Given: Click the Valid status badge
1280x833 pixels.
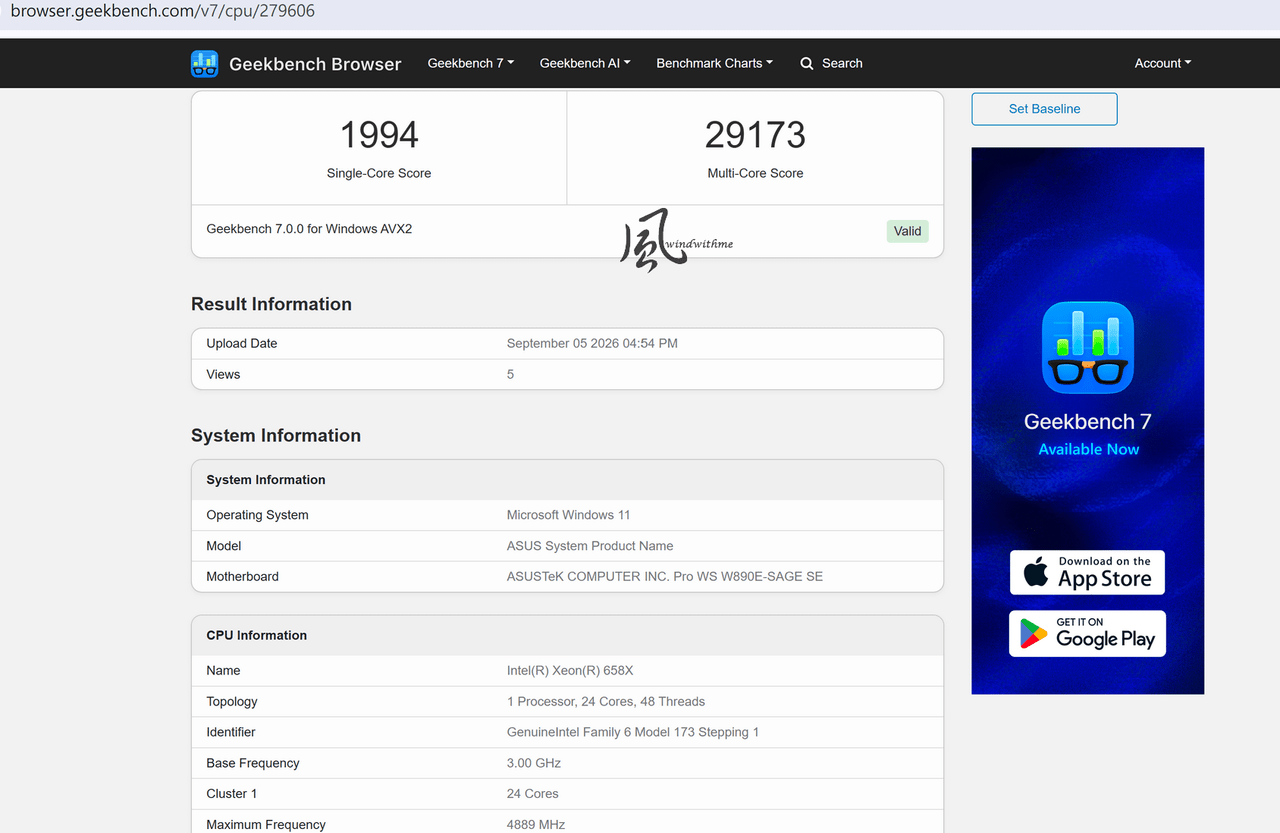Looking at the screenshot, I should 907,231.
